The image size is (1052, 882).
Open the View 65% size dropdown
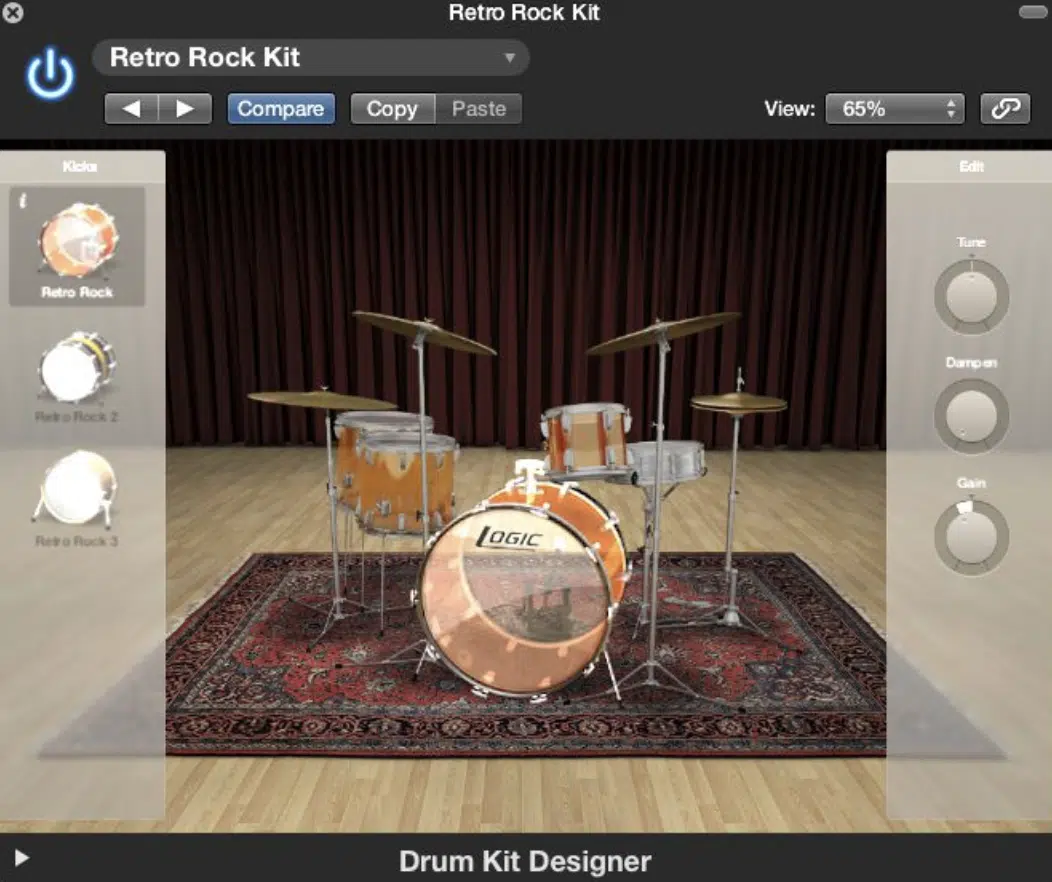pos(894,109)
